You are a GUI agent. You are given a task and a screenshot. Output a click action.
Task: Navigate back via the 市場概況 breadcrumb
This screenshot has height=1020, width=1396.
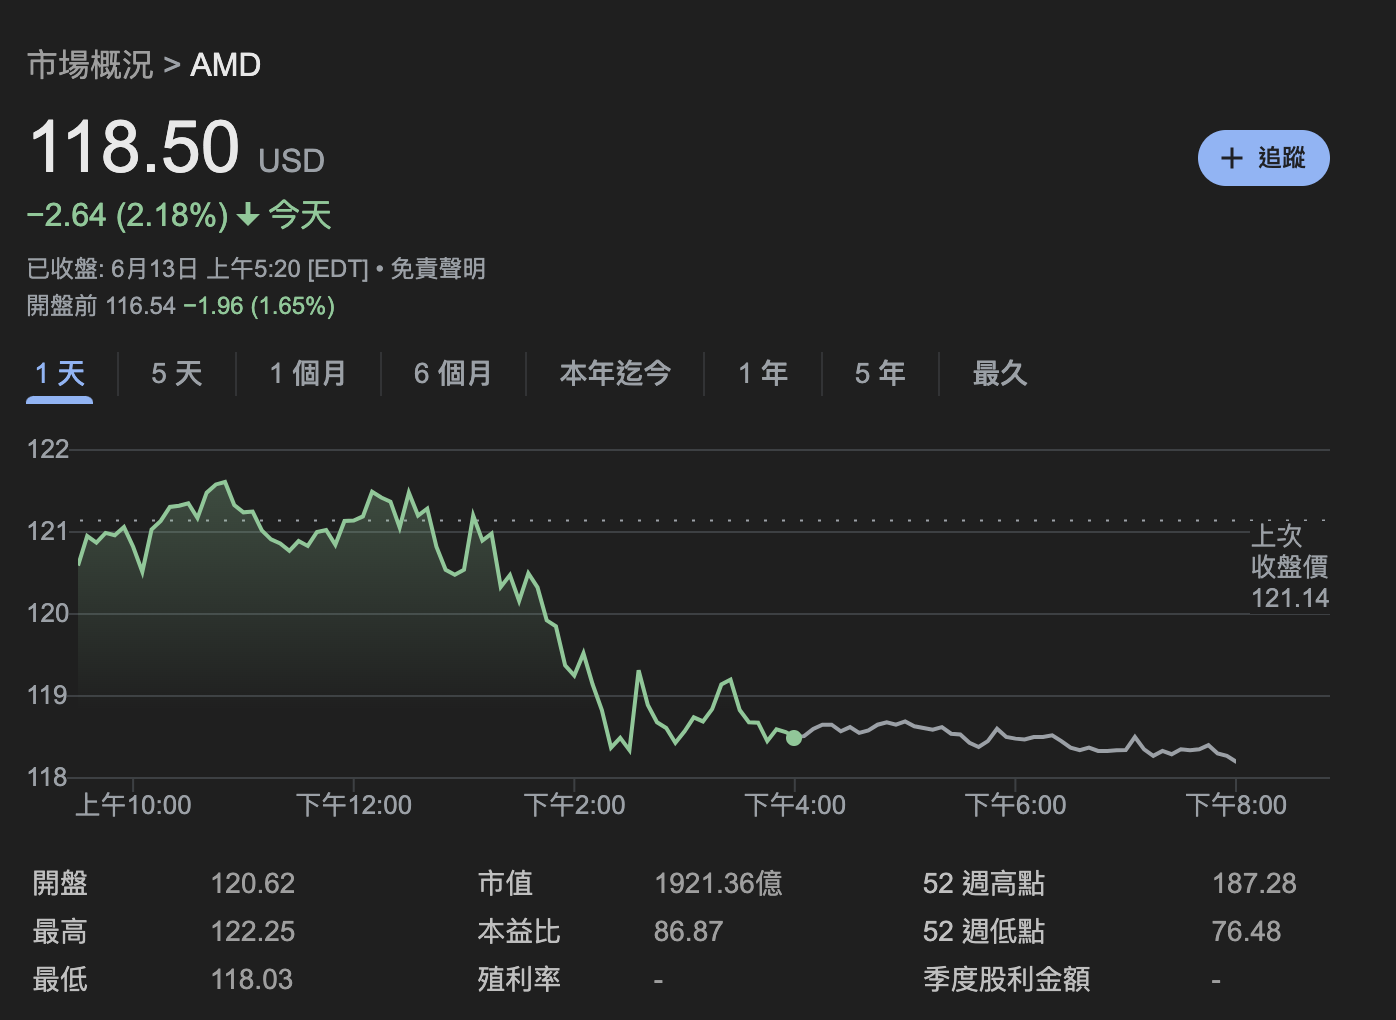pos(88,64)
